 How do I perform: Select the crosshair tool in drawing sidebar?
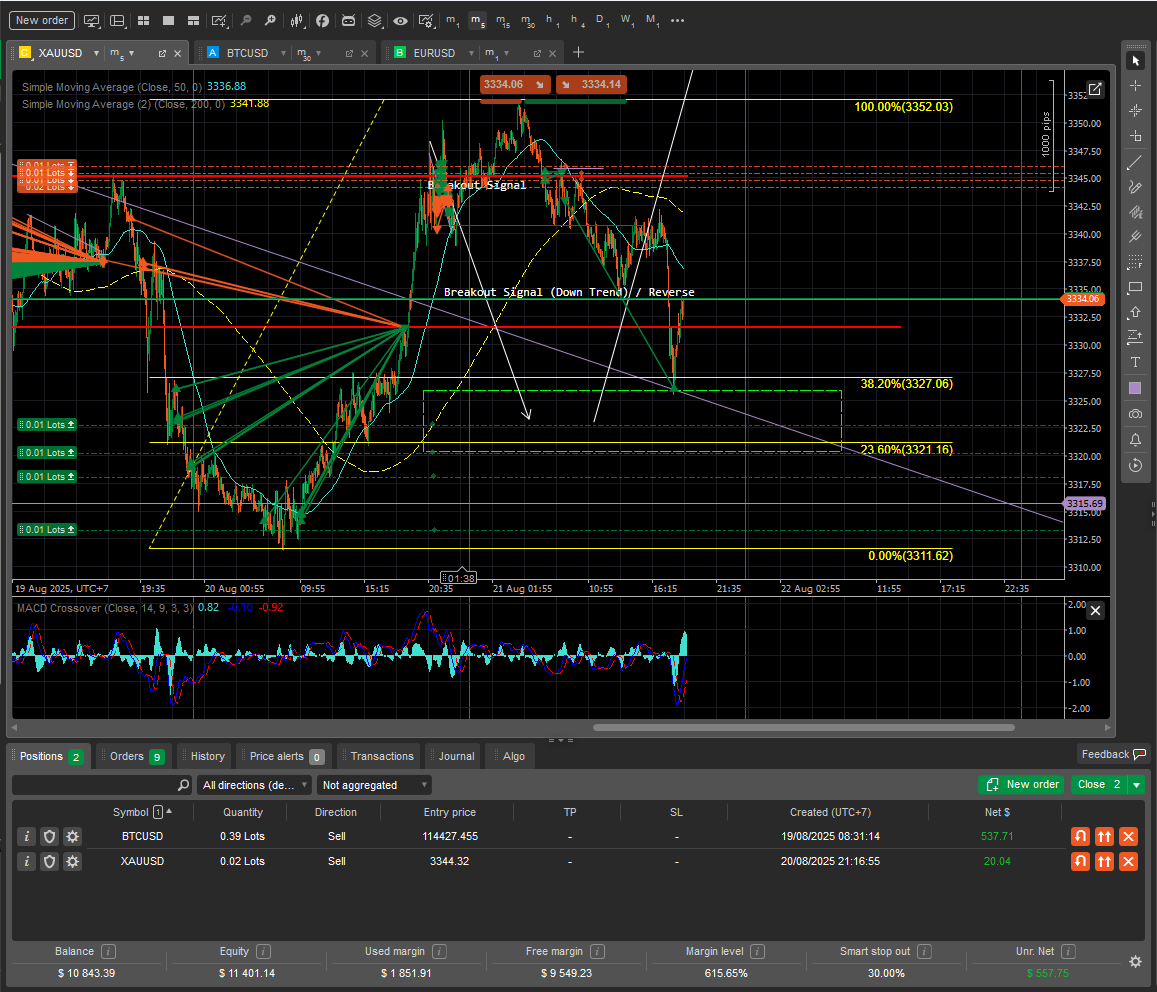(1136, 86)
